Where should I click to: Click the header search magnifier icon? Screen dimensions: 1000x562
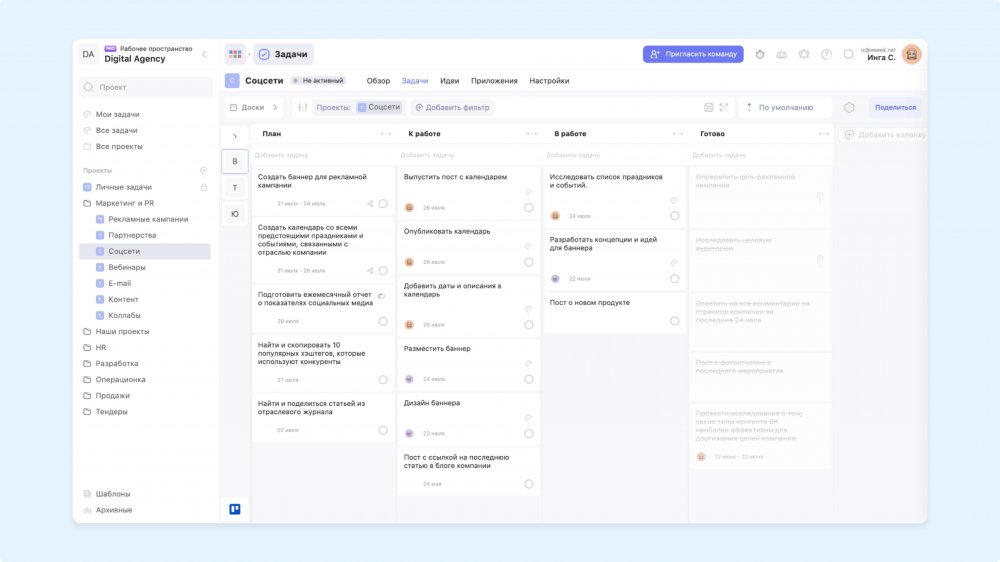(x=848, y=54)
